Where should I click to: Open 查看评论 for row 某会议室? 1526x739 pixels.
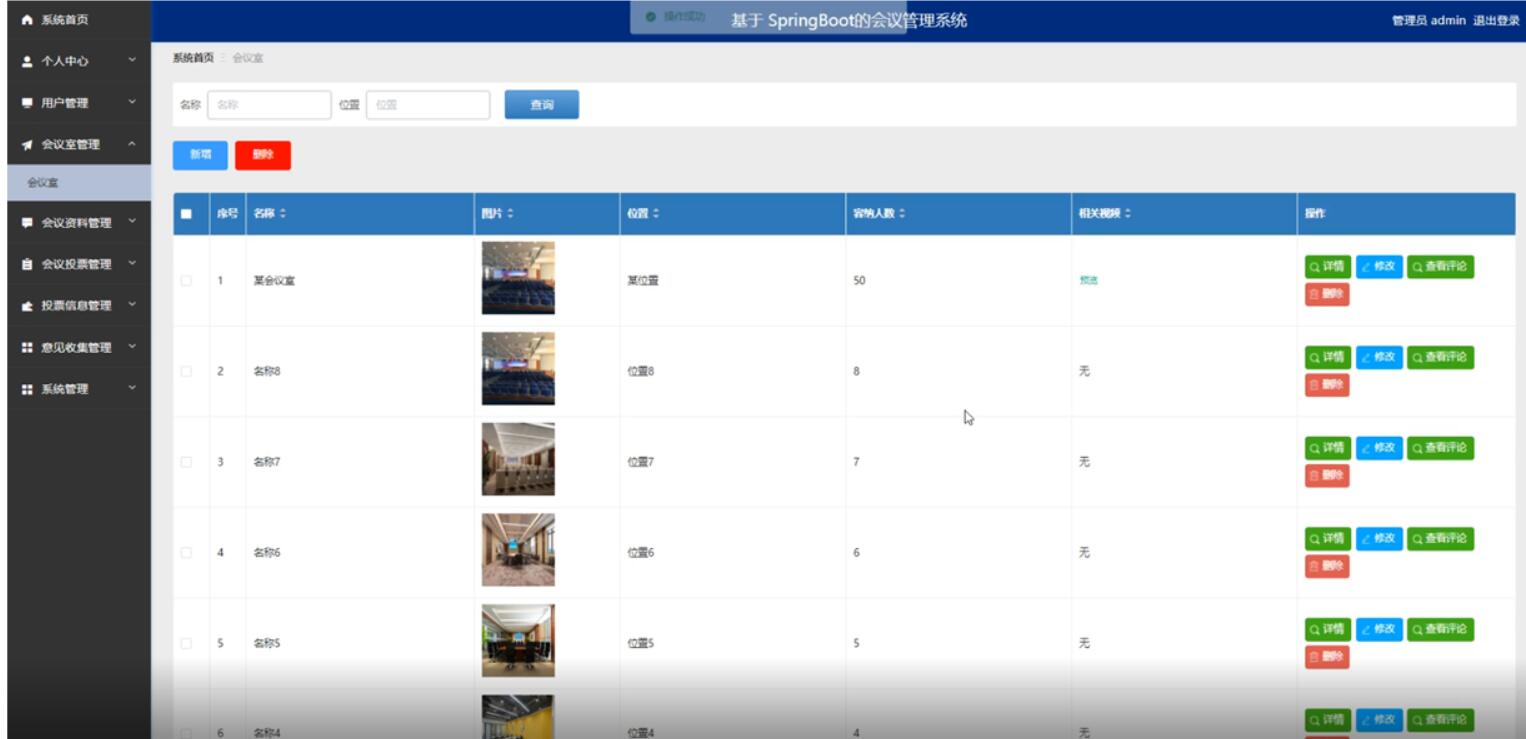pos(1440,267)
